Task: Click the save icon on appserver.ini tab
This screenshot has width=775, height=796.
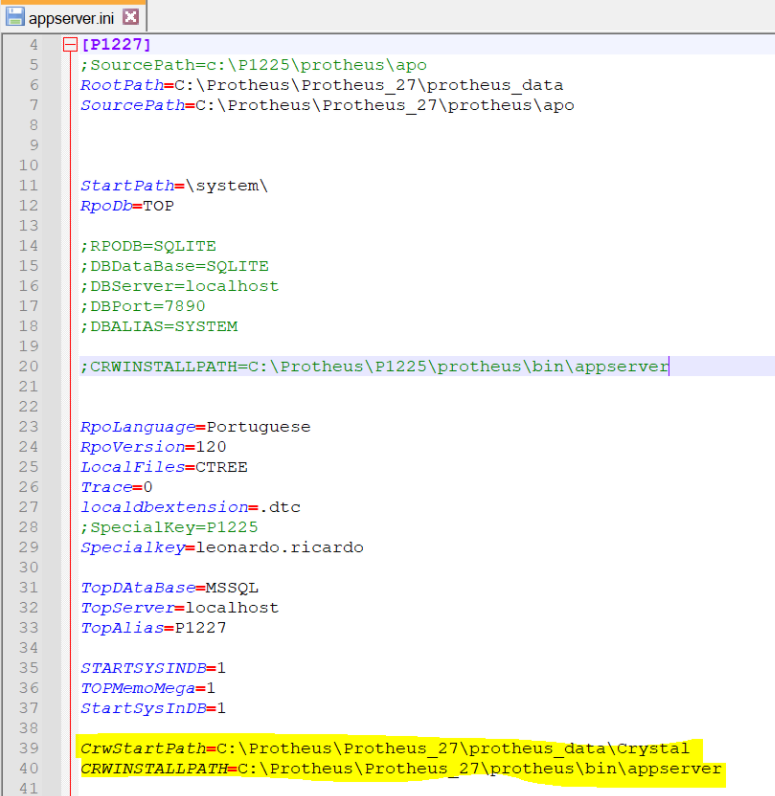Action: [15, 17]
